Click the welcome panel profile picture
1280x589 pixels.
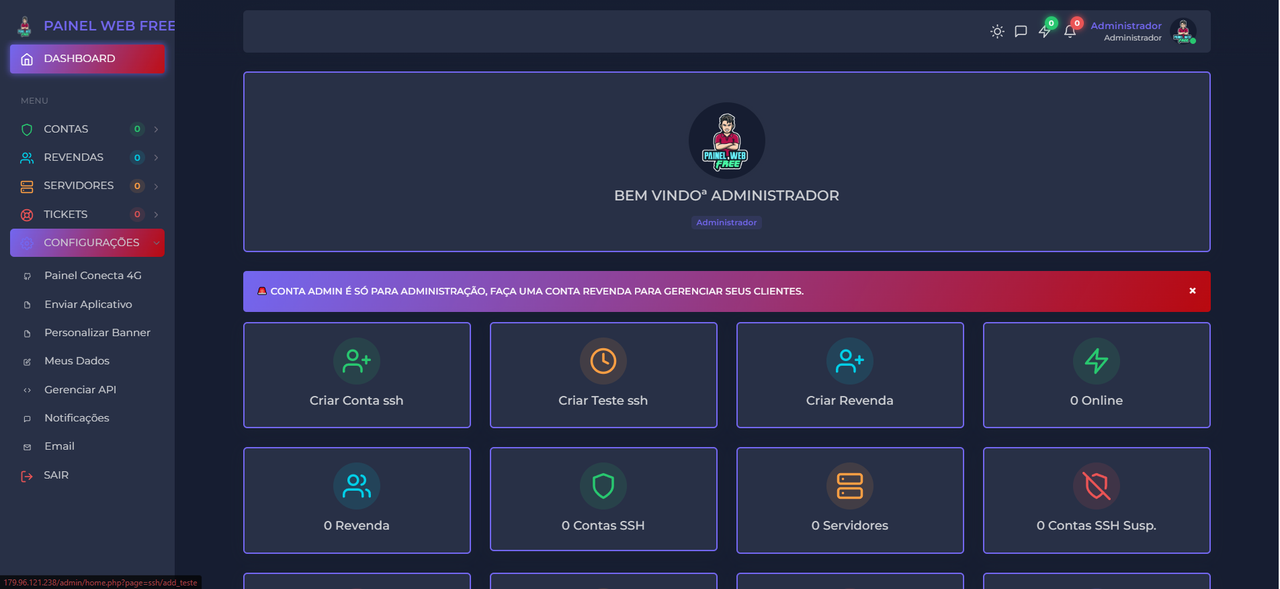pos(727,141)
